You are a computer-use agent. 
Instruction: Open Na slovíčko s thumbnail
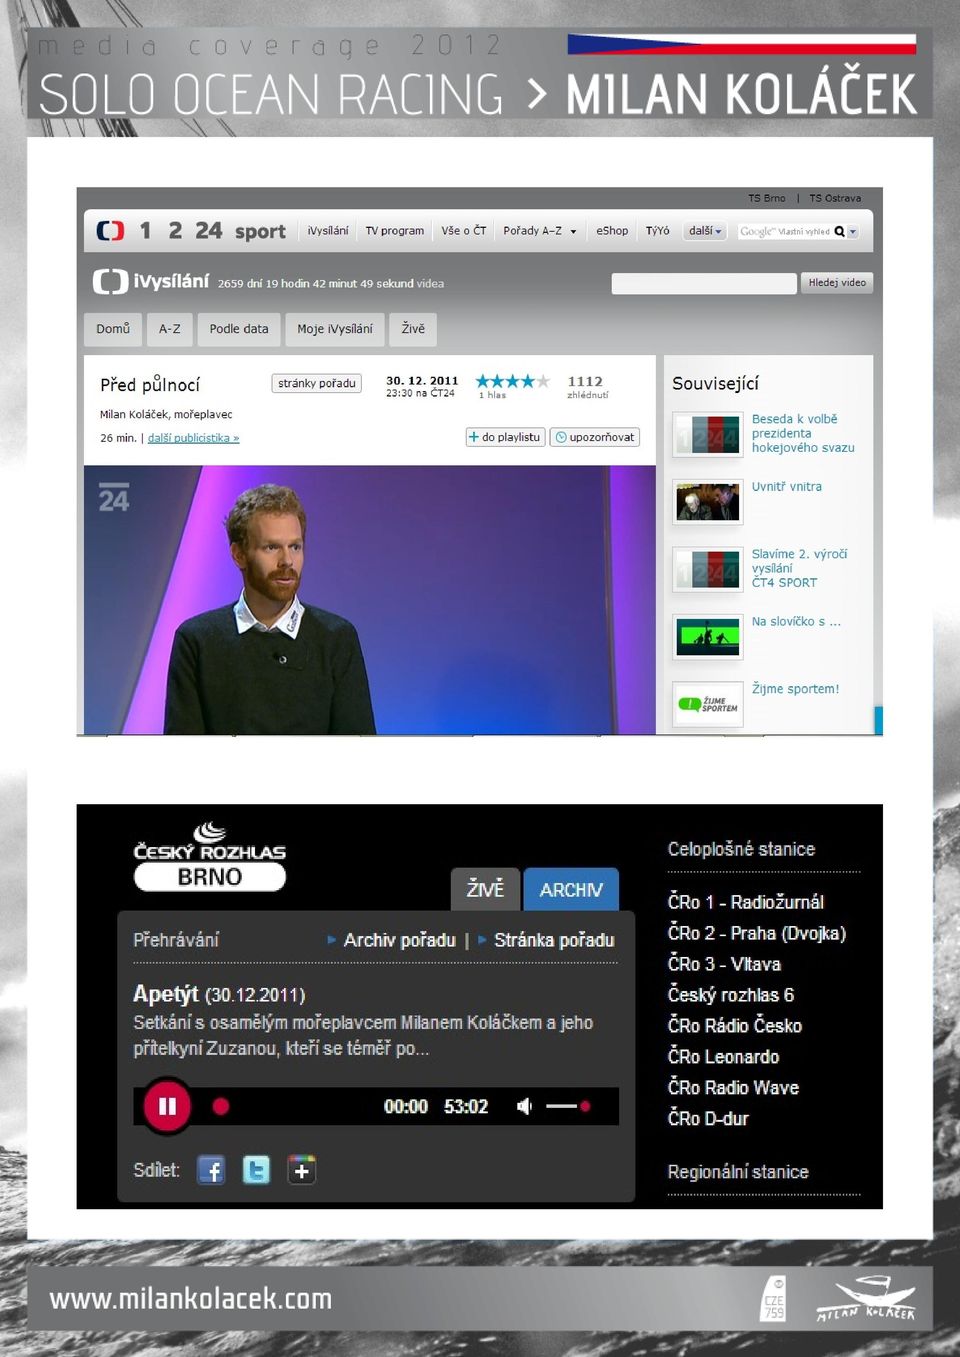point(708,637)
